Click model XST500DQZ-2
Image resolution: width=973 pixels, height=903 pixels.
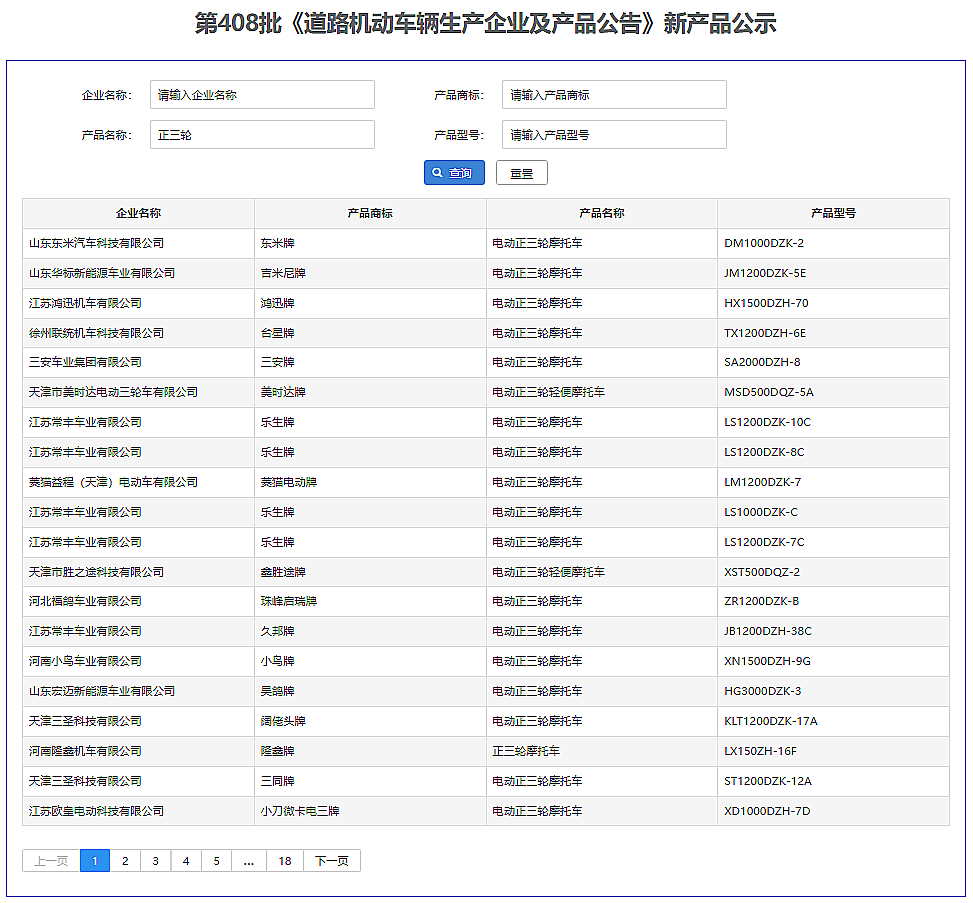pos(762,572)
